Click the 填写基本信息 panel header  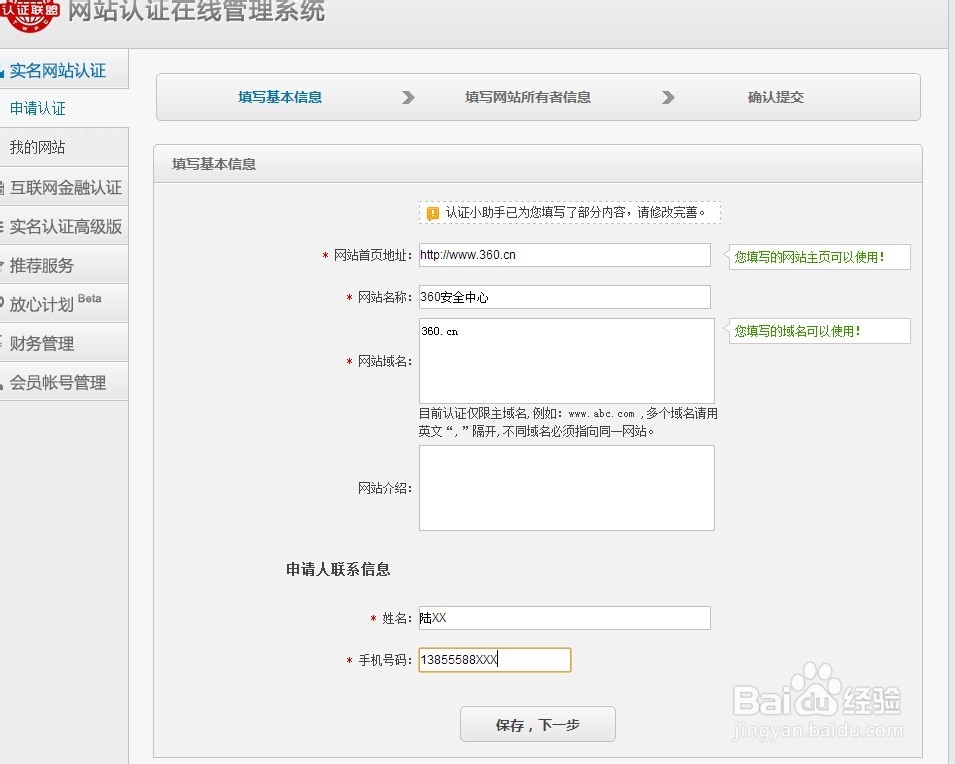coord(538,164)
